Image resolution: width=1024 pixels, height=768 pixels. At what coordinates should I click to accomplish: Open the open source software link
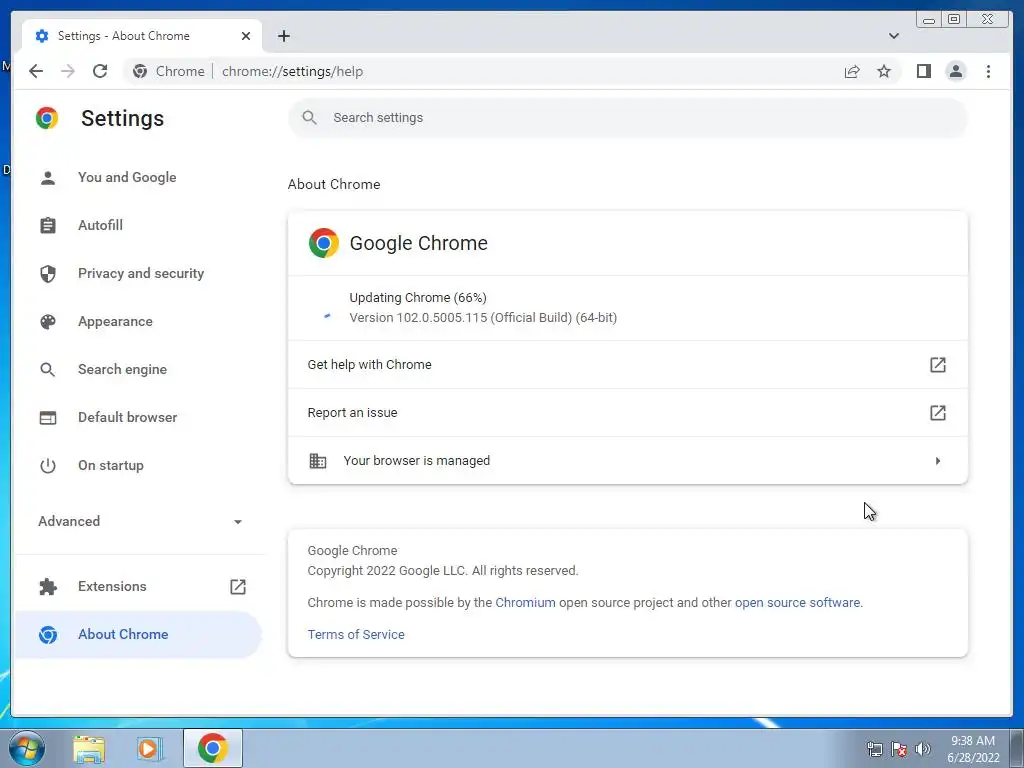click(797, 602)
